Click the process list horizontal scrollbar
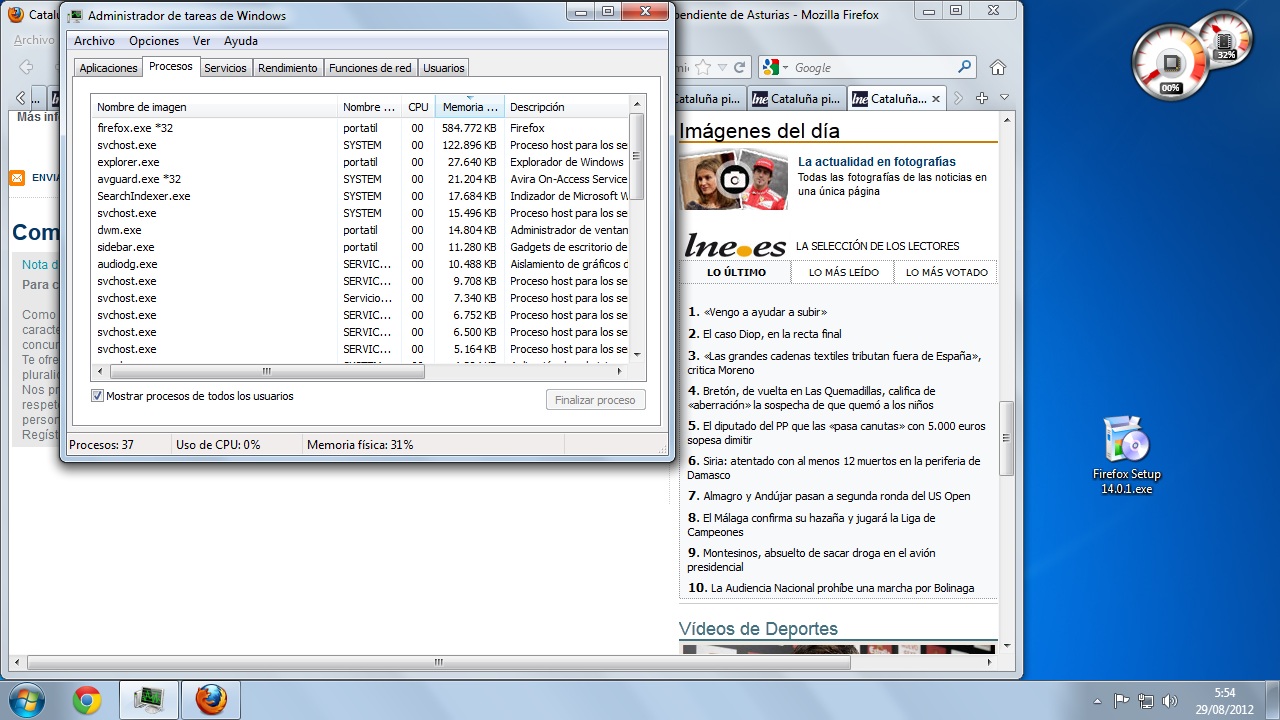This screenshot has width=1280, height=720. tap(267, 371)
